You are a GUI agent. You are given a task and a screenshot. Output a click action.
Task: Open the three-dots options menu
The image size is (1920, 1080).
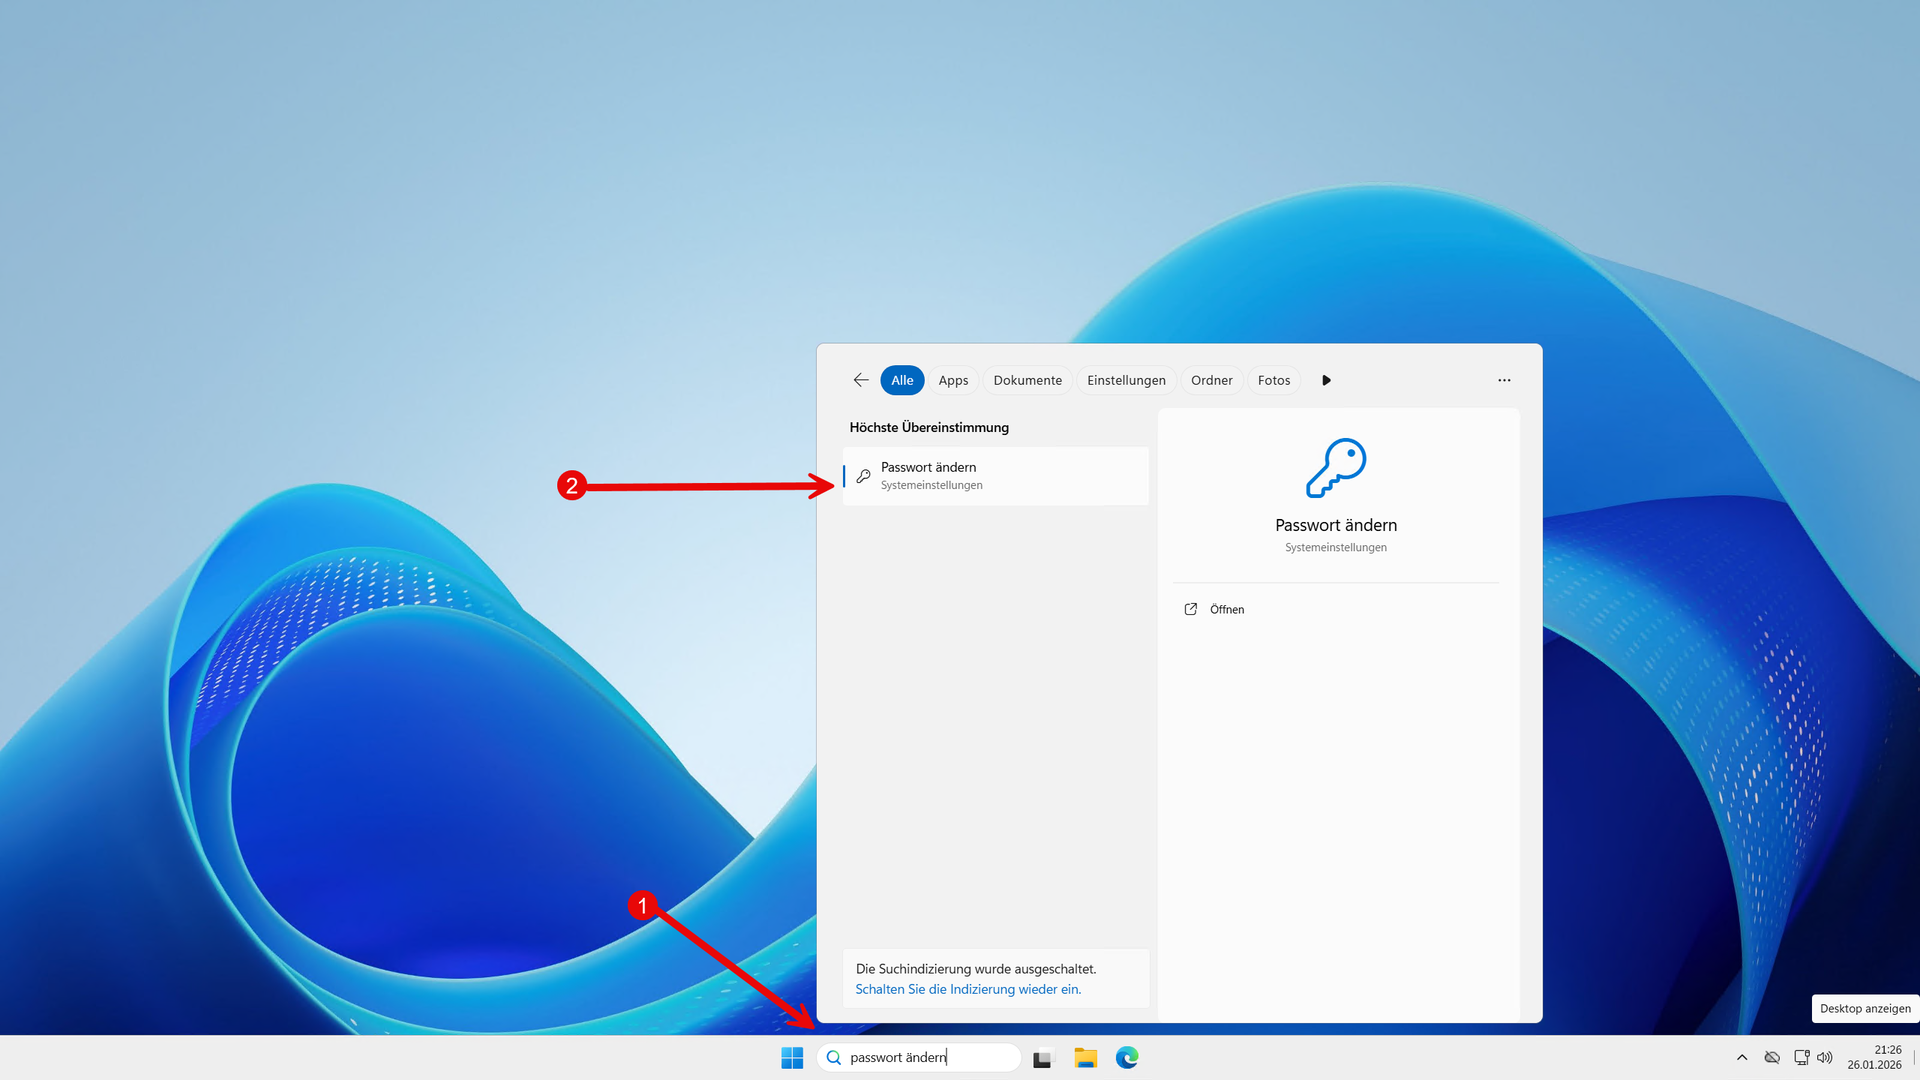point(1504,380)
